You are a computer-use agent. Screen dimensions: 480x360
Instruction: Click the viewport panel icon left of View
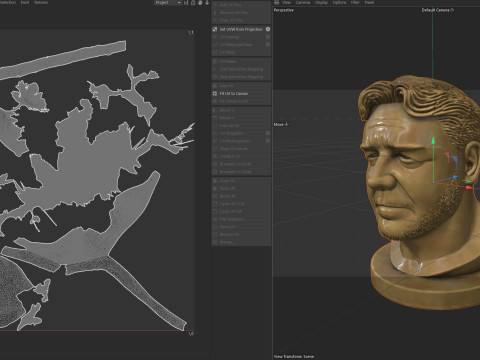[x=276, y=2]
